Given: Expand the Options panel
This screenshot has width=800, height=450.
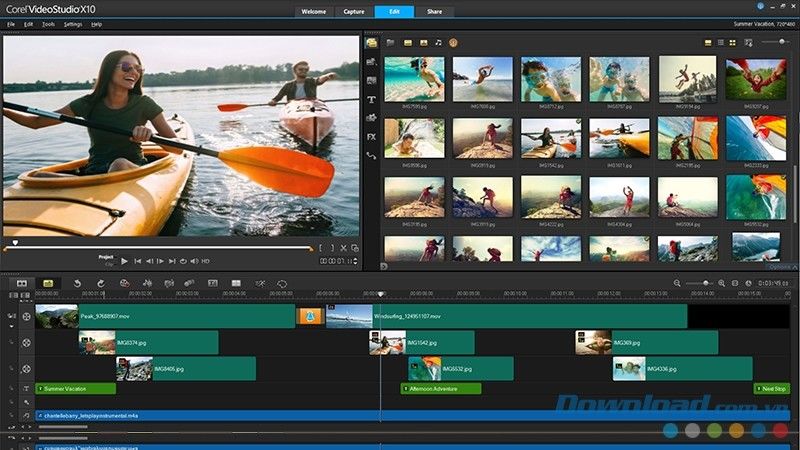Looking at the screenshot, I should (x=780, y=267).
